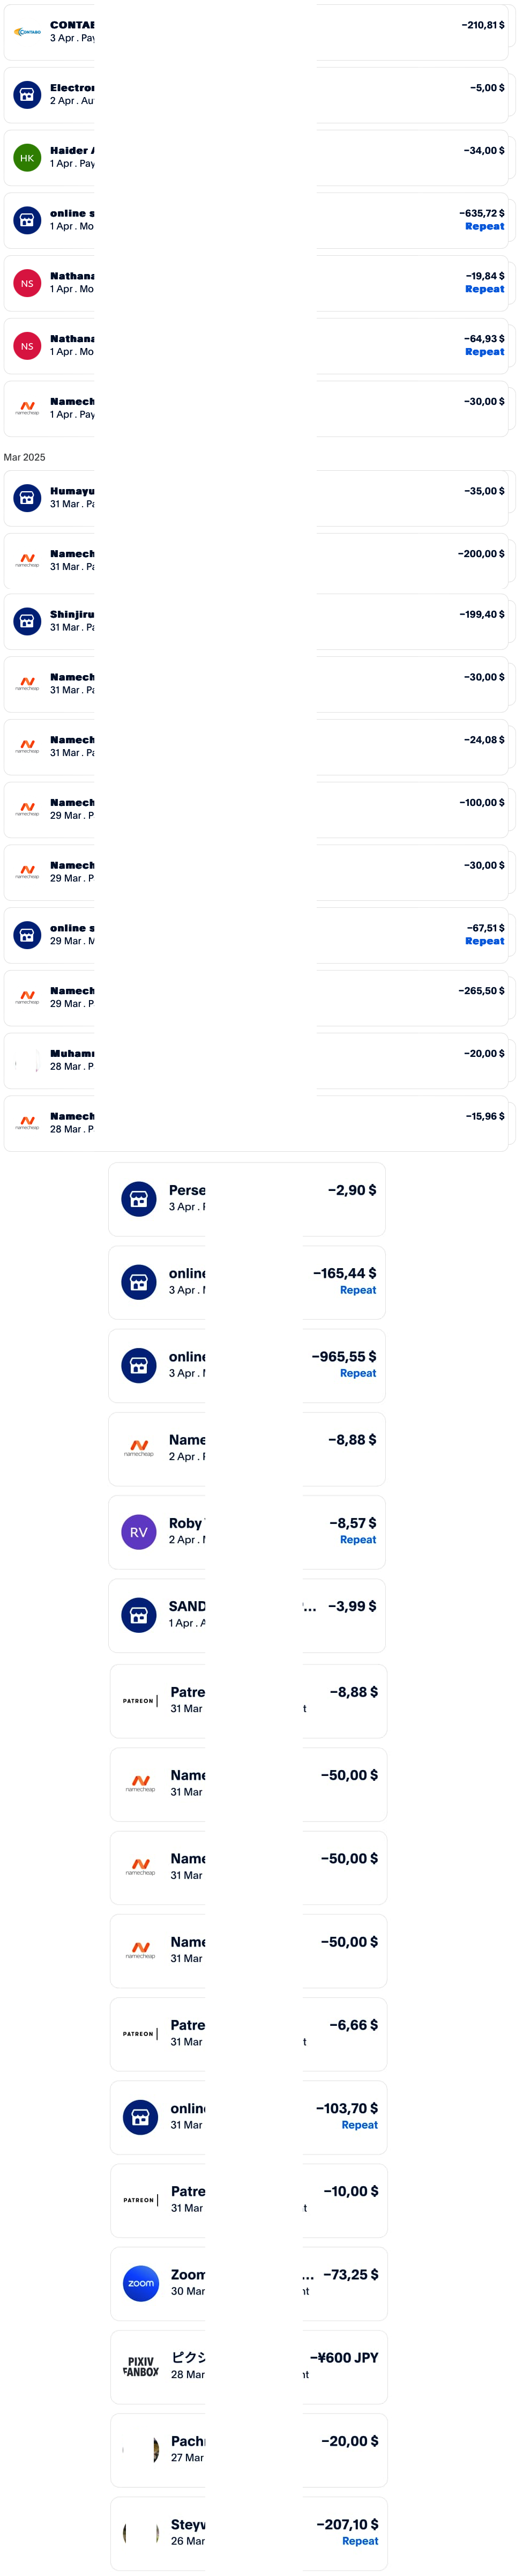Screen dimensions: 523x2576
Task: Click the Pixiv Fanbox logo icon
Action: click(141, 2366)
